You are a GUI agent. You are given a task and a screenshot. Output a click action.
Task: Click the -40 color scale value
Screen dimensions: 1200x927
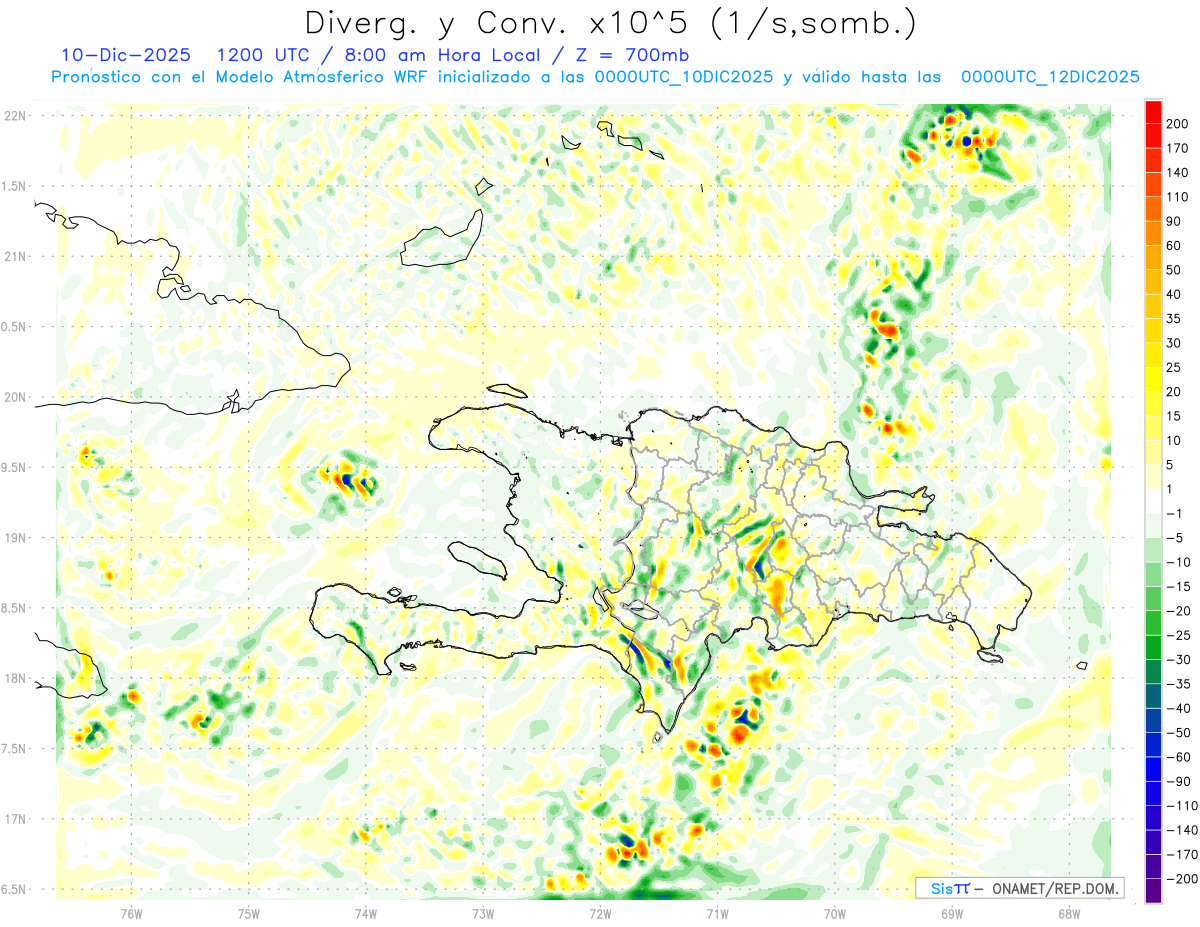tap(1181, 709)
